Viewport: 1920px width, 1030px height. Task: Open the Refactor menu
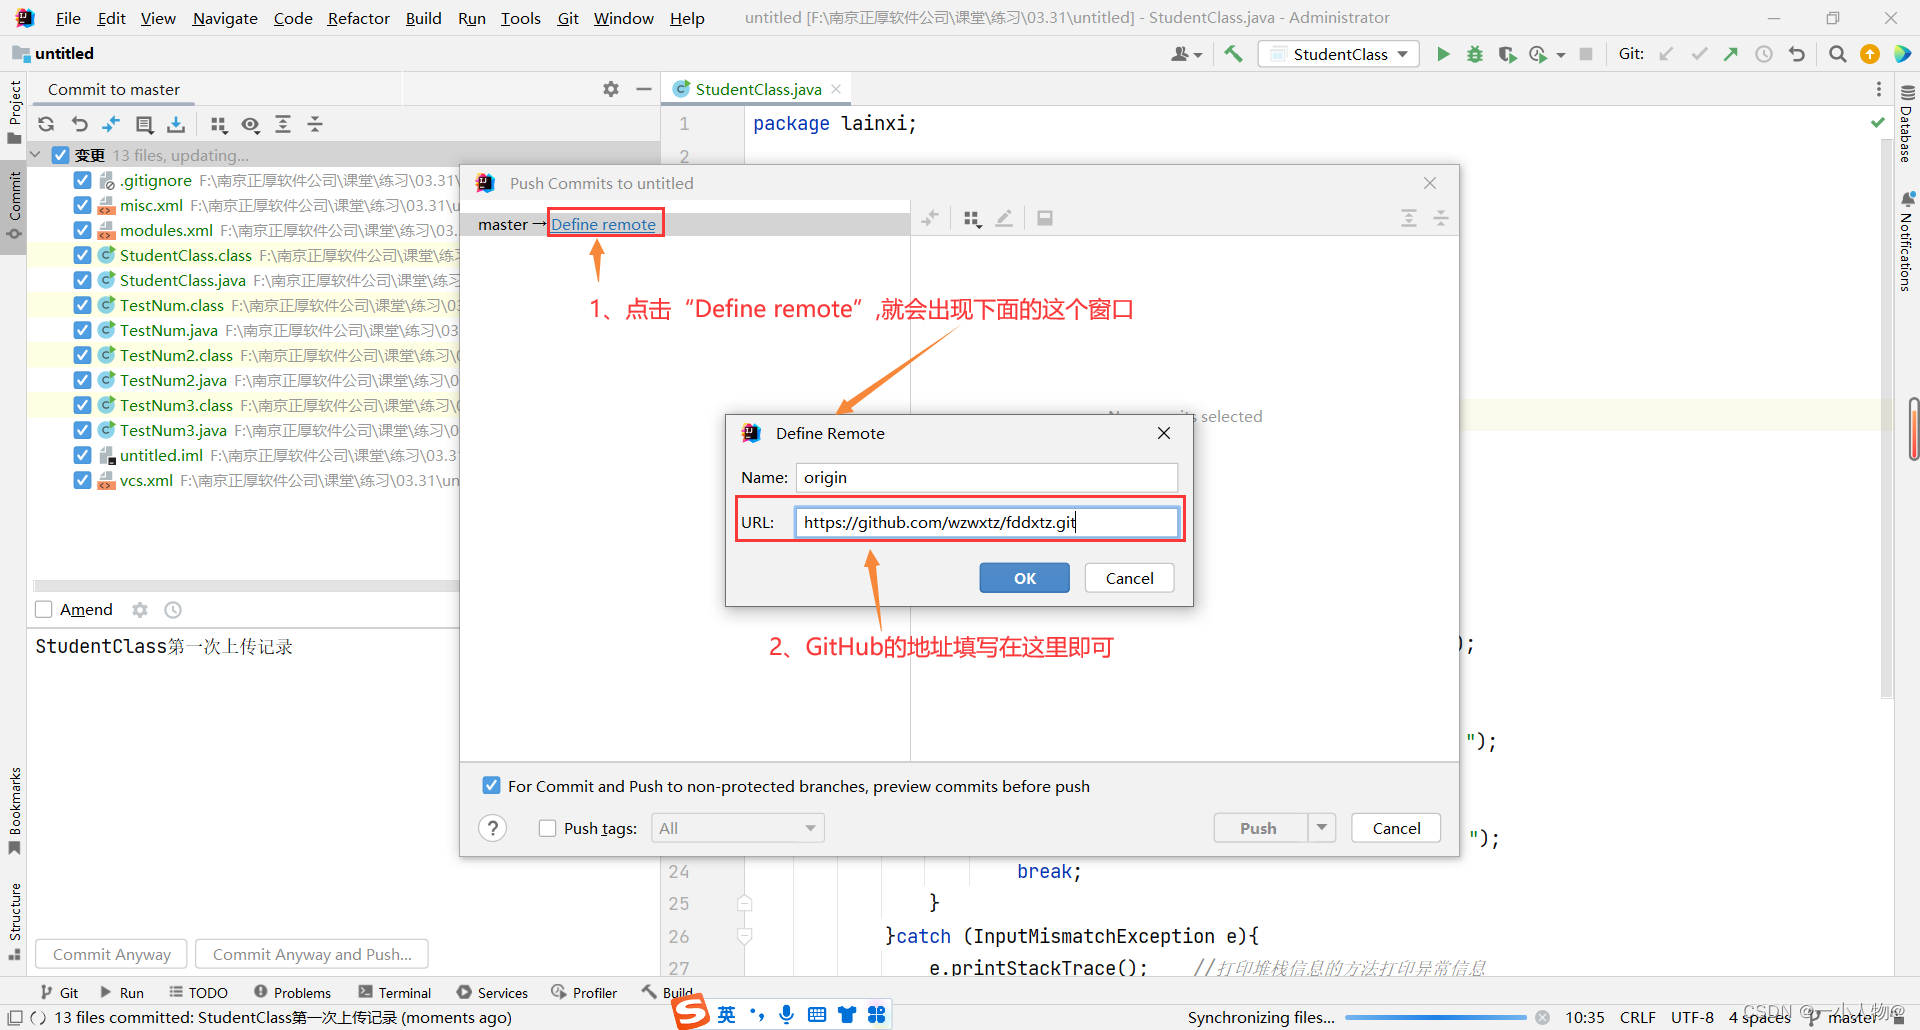click(x=358, y=18)
